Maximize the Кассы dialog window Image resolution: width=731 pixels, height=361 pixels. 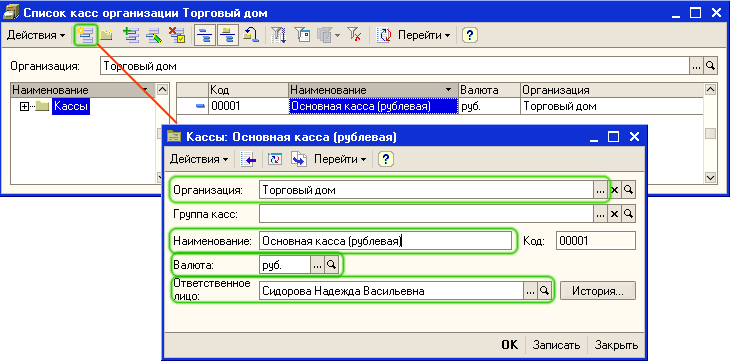click(614, 137)
